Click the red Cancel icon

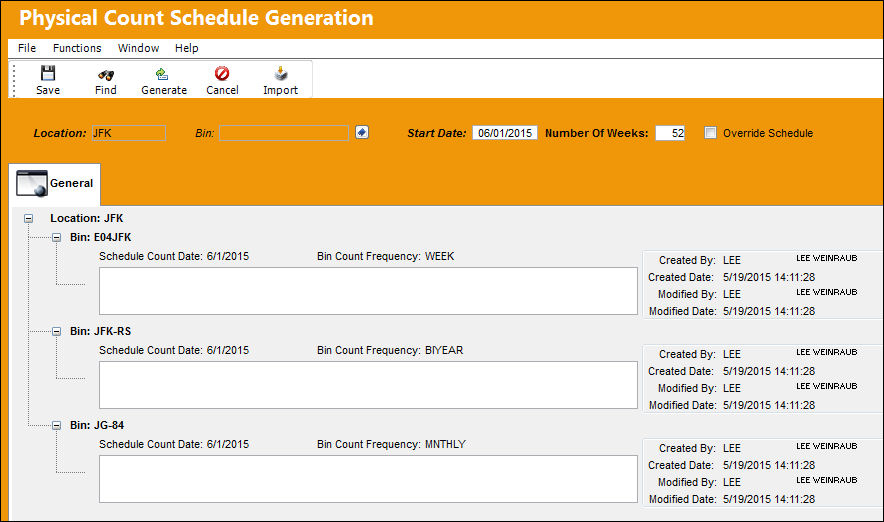[x=222, y=73]
